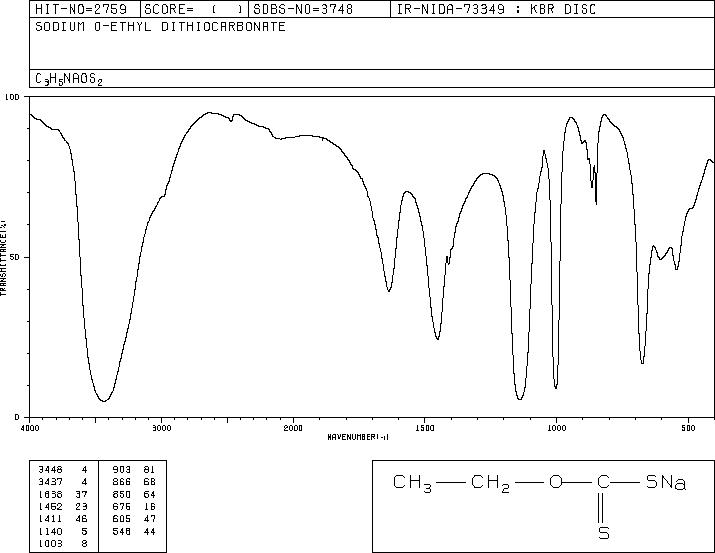The height and width of the screenshot is (553, 715).
Task: Click the HIT-NO=2759 header cell
Action: (x=85, y=9)
